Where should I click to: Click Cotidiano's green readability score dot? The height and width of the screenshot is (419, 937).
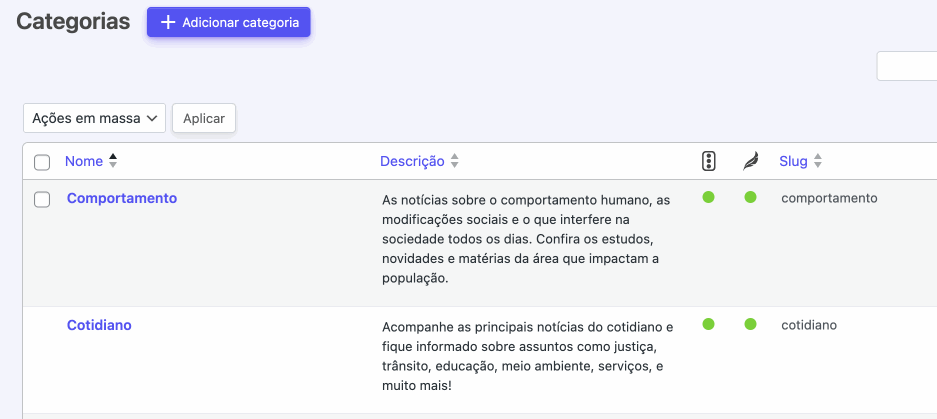pyautogui.click(x=750, y=324)
